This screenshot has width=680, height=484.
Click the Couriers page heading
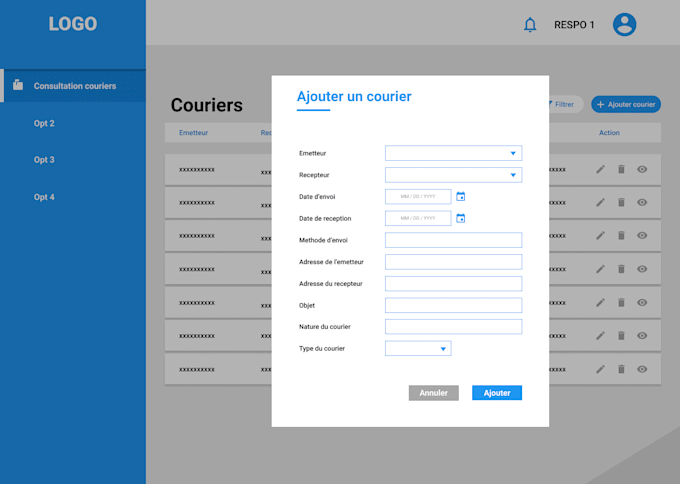click(206, 105)
